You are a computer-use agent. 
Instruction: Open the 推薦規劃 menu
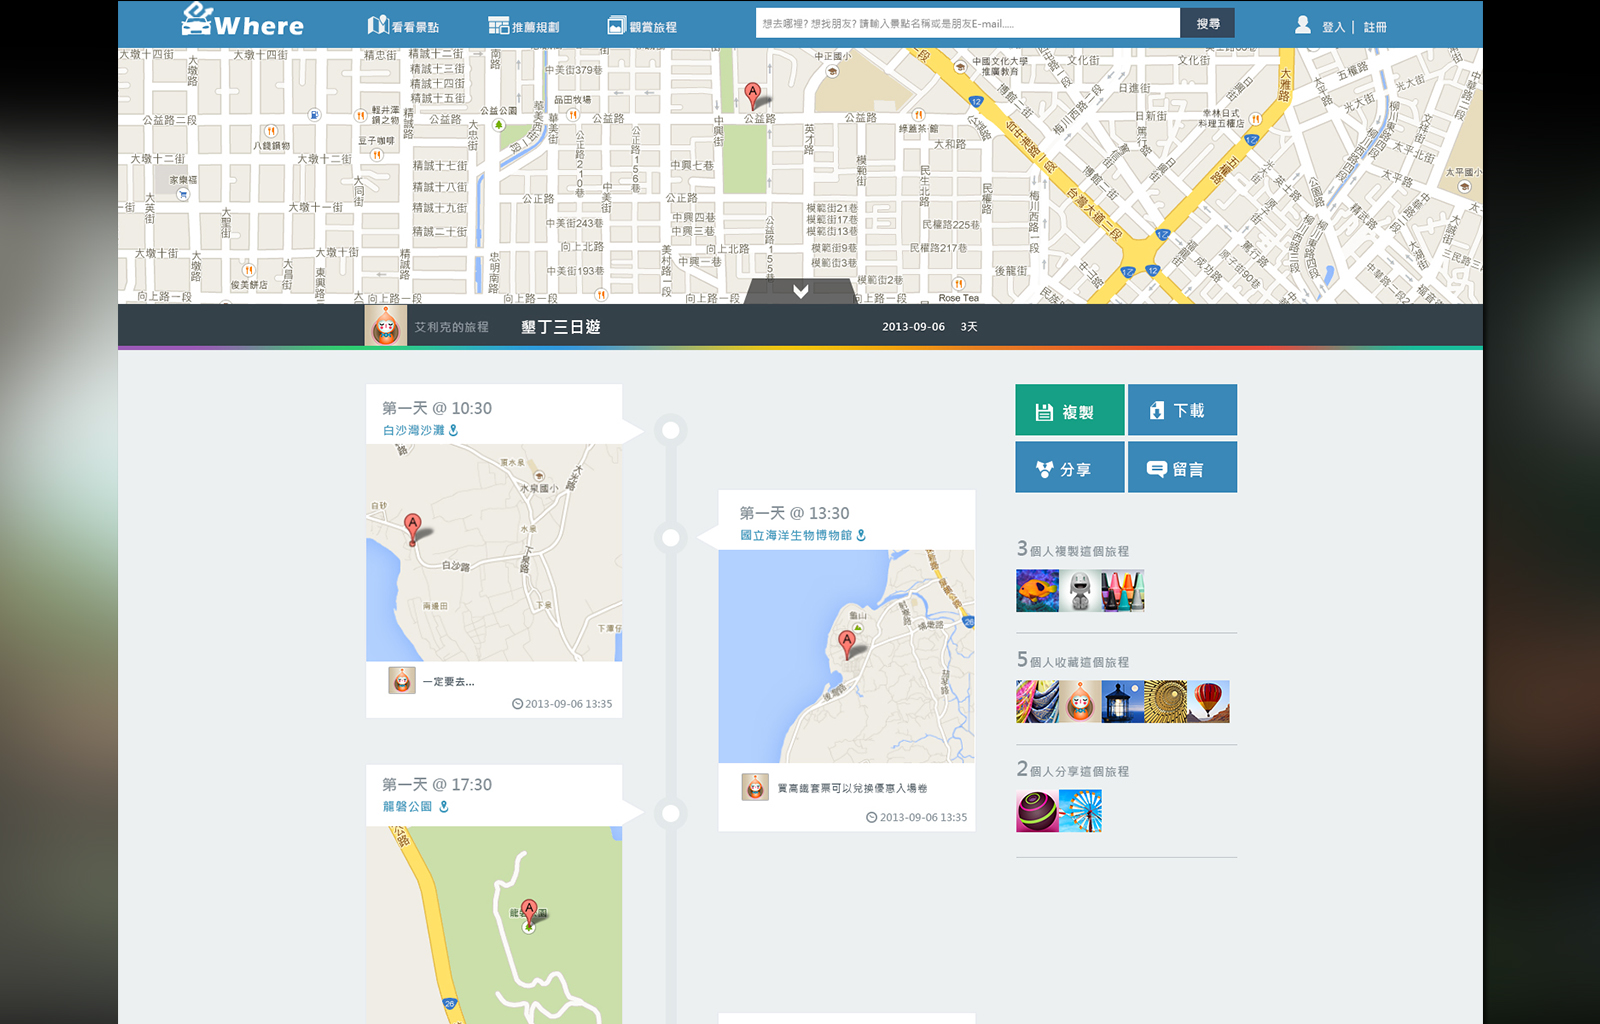coord(524,26)
